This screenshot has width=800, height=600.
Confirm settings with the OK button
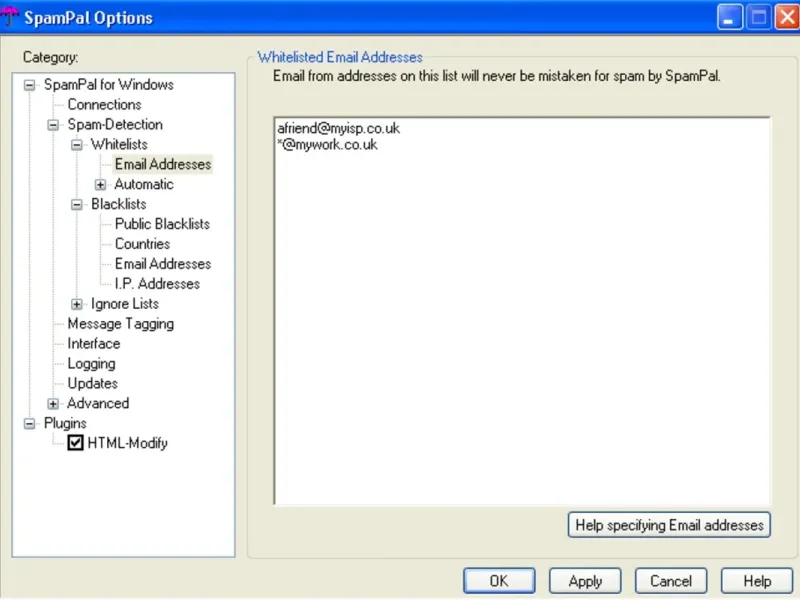click(x=499, y=581)
